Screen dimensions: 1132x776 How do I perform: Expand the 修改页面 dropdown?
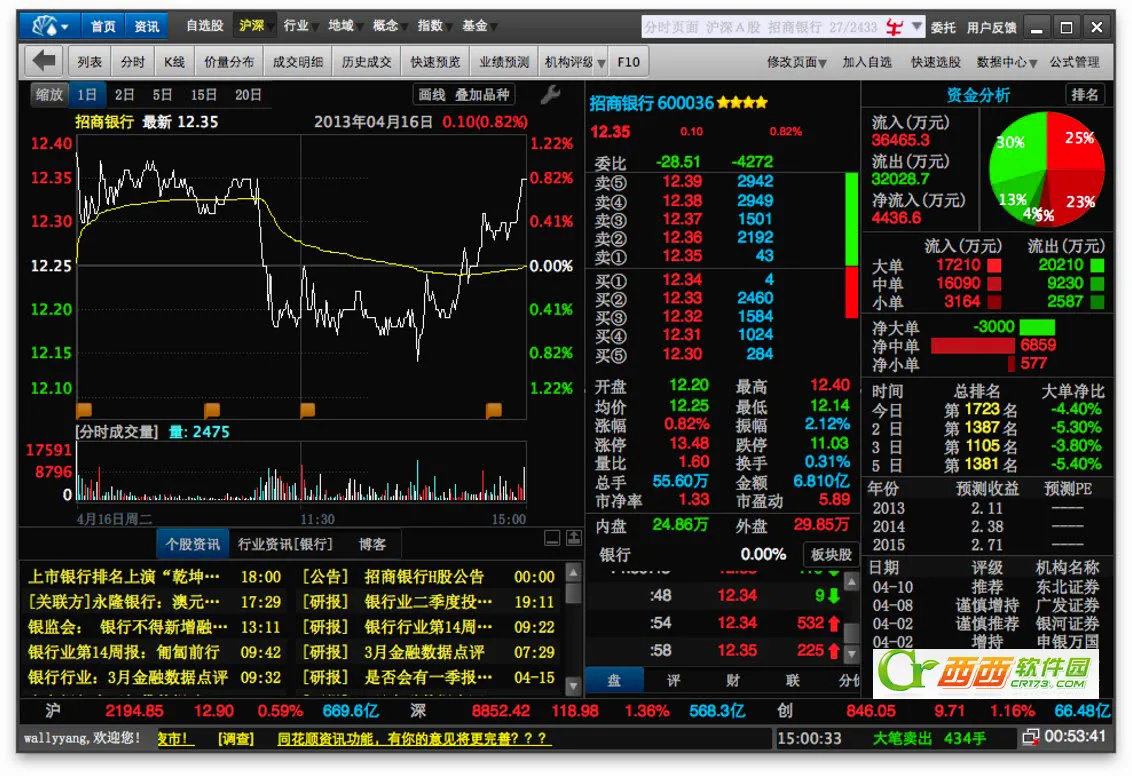pos(796,63)
